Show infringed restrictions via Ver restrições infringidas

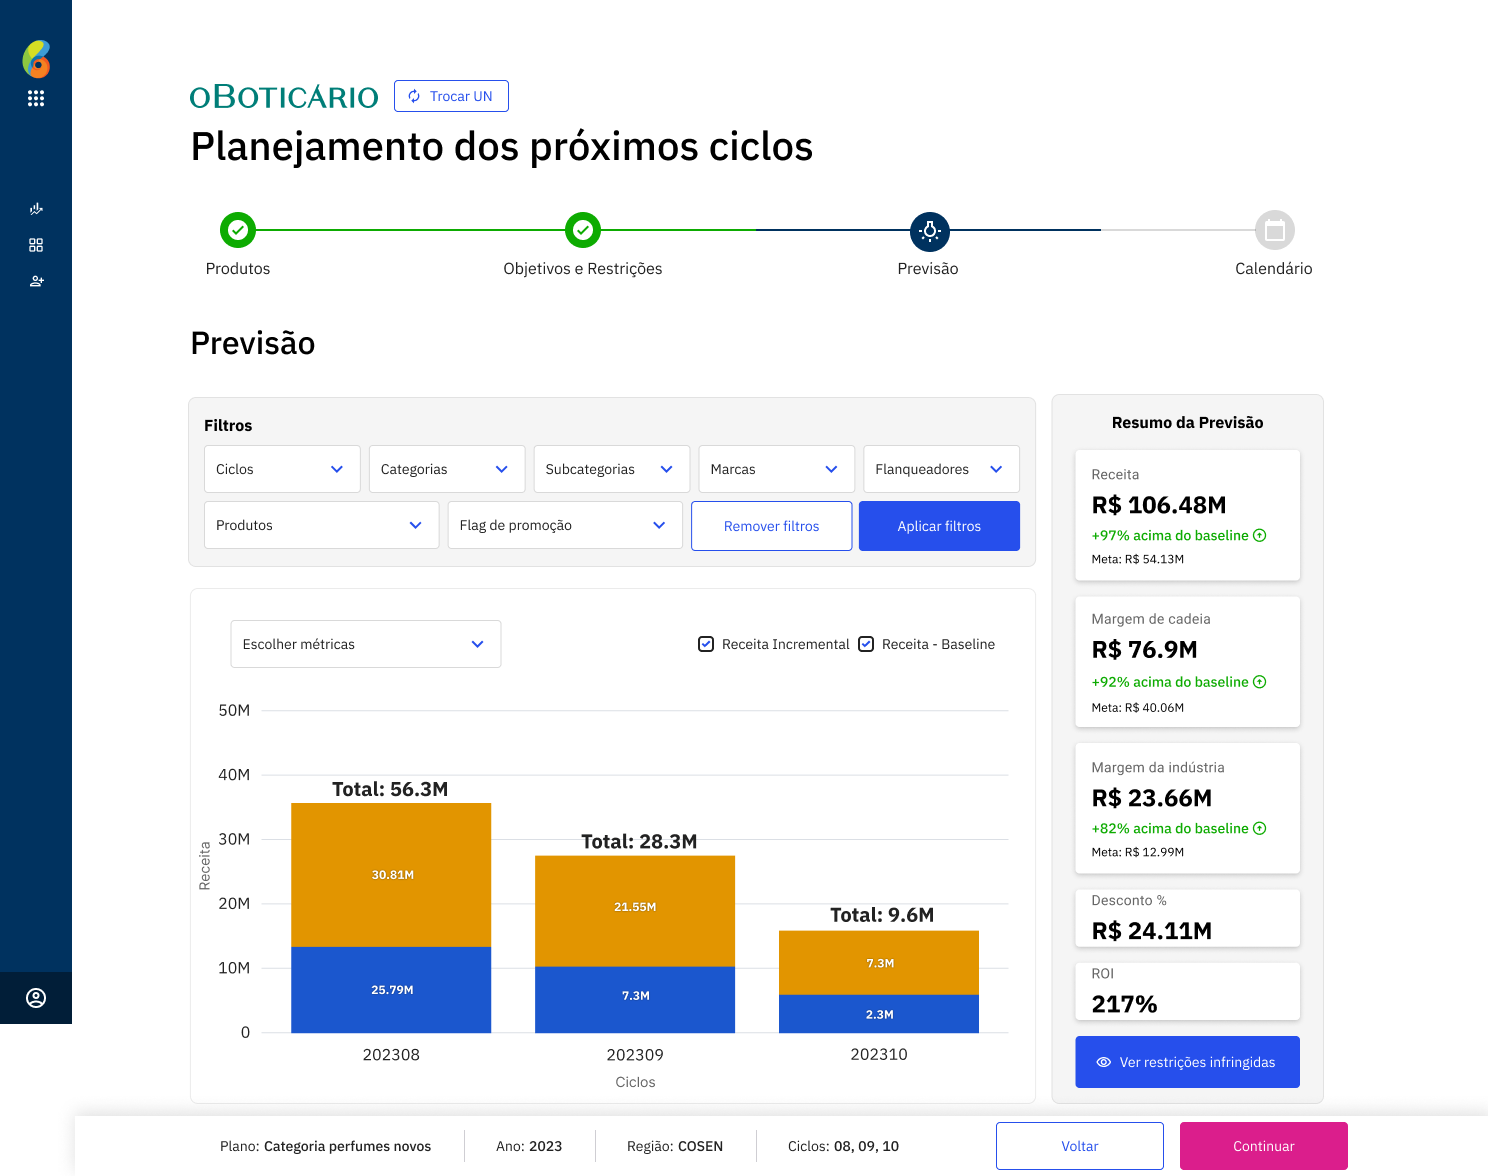coord(1187,1062)
